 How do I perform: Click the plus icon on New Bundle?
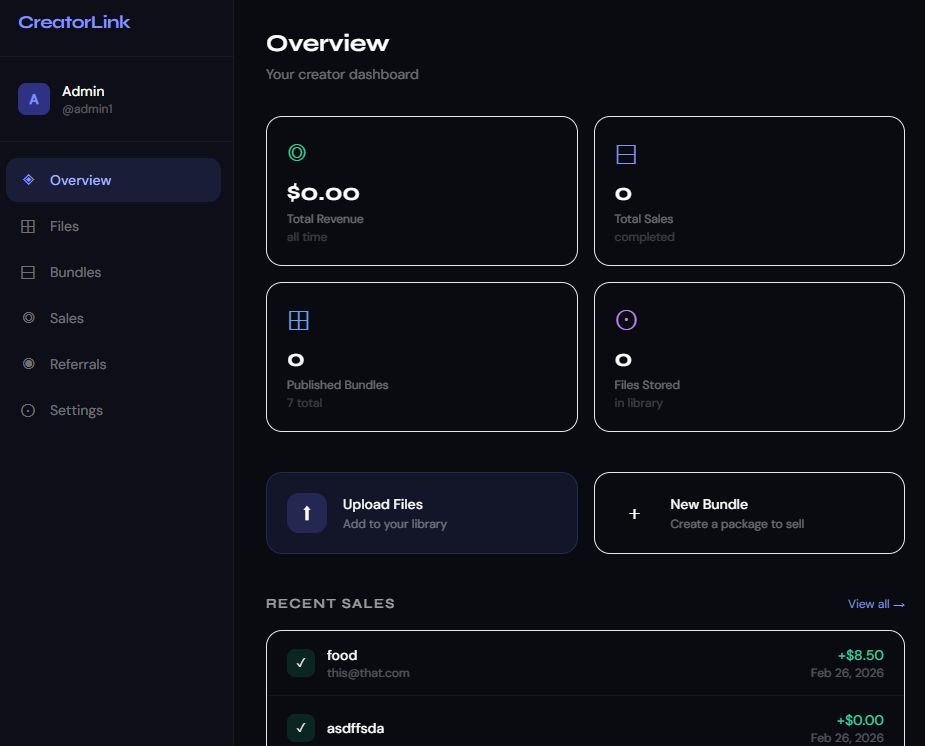[x=634, y=514]
